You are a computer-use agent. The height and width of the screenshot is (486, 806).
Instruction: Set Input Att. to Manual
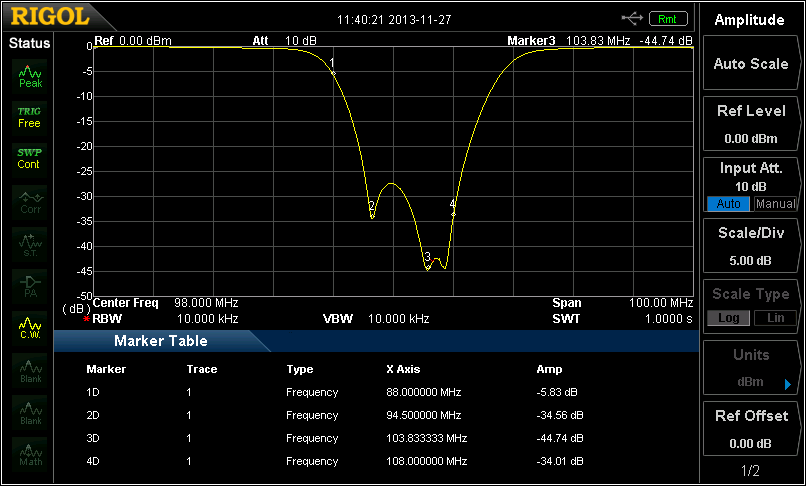tap(775, 204)
